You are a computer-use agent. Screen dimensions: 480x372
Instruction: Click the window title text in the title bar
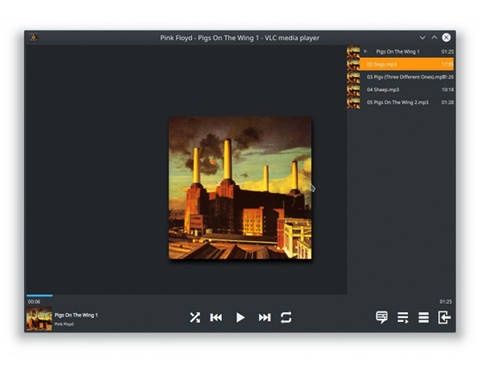click(x=240, y=38)
